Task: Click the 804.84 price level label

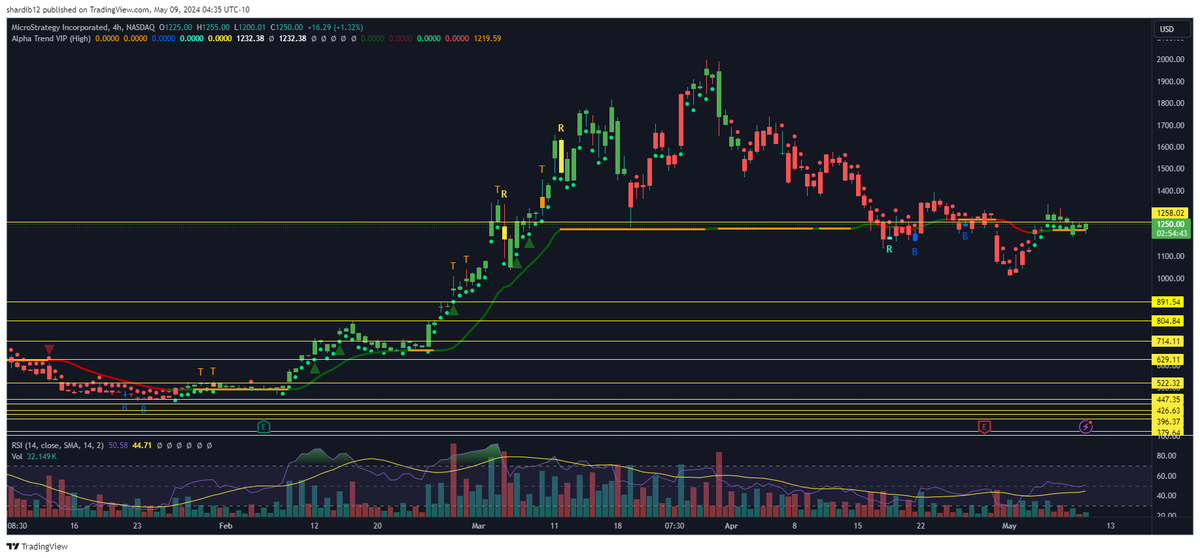Action: pyautogui.click(x=1168, y=321)
